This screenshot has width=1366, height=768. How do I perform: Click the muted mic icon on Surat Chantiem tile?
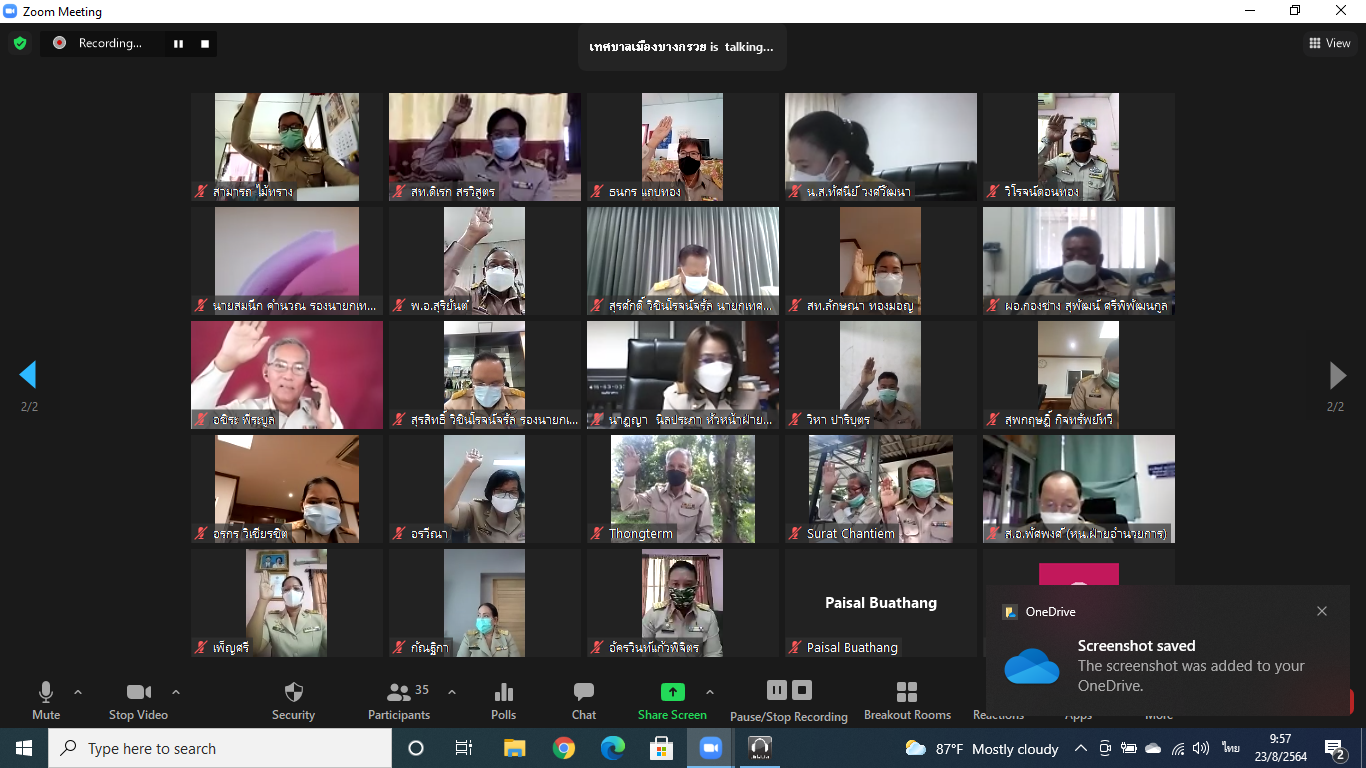click(x=796, y=534)
